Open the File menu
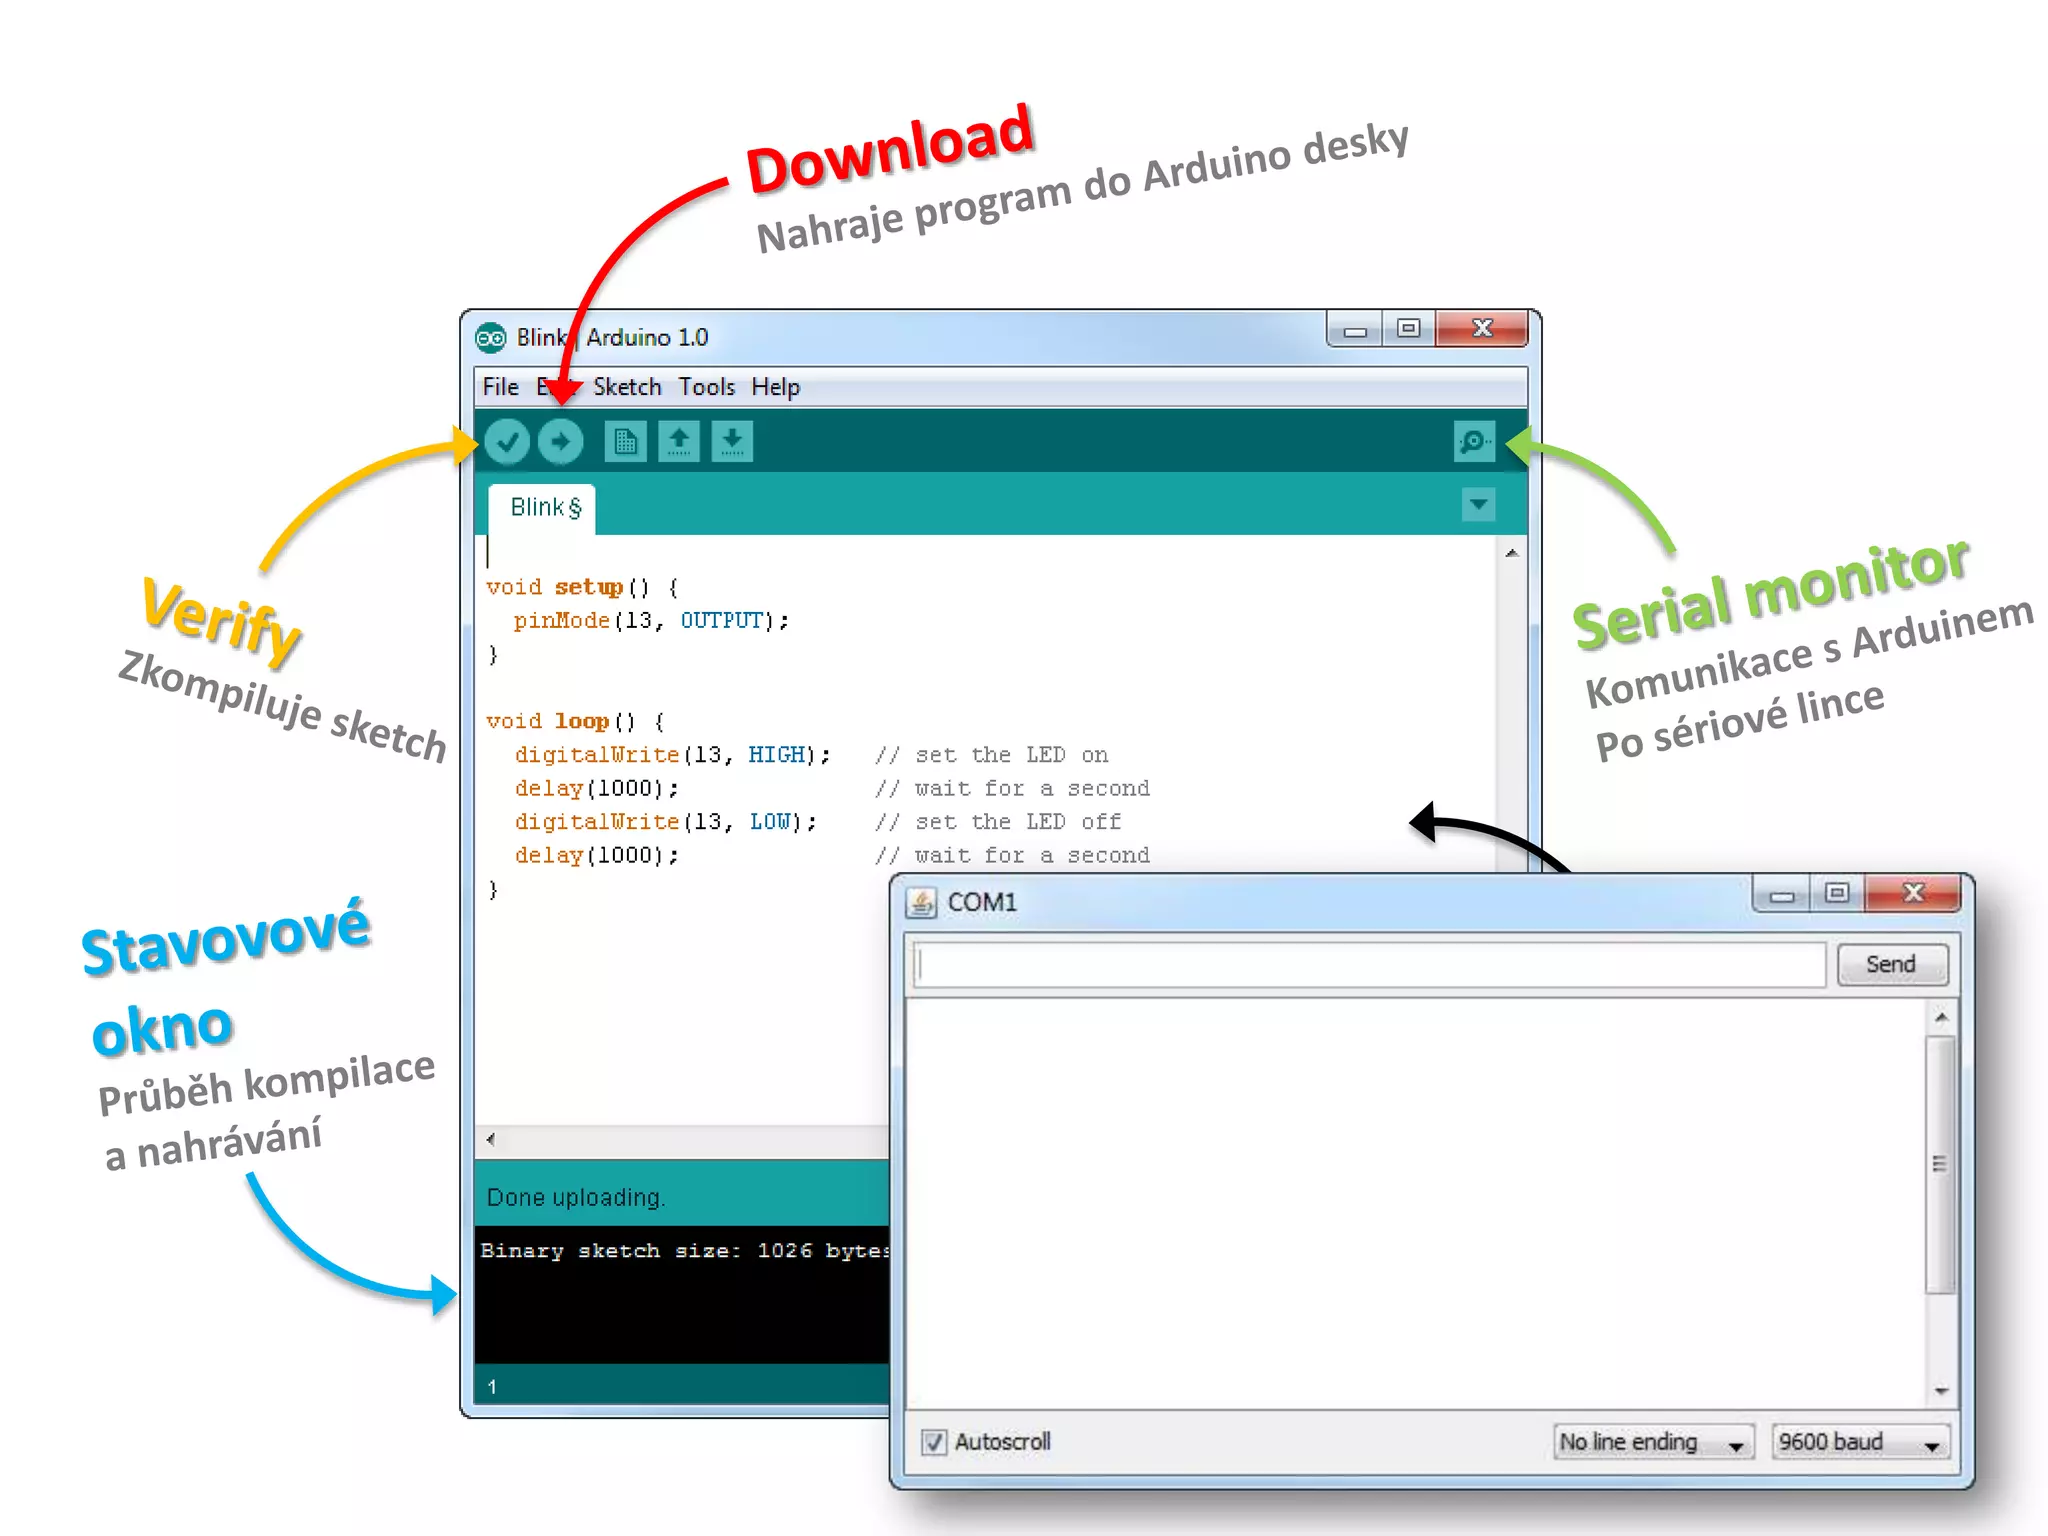Viewport: 2048px width, 1536px height. (500, 387)
